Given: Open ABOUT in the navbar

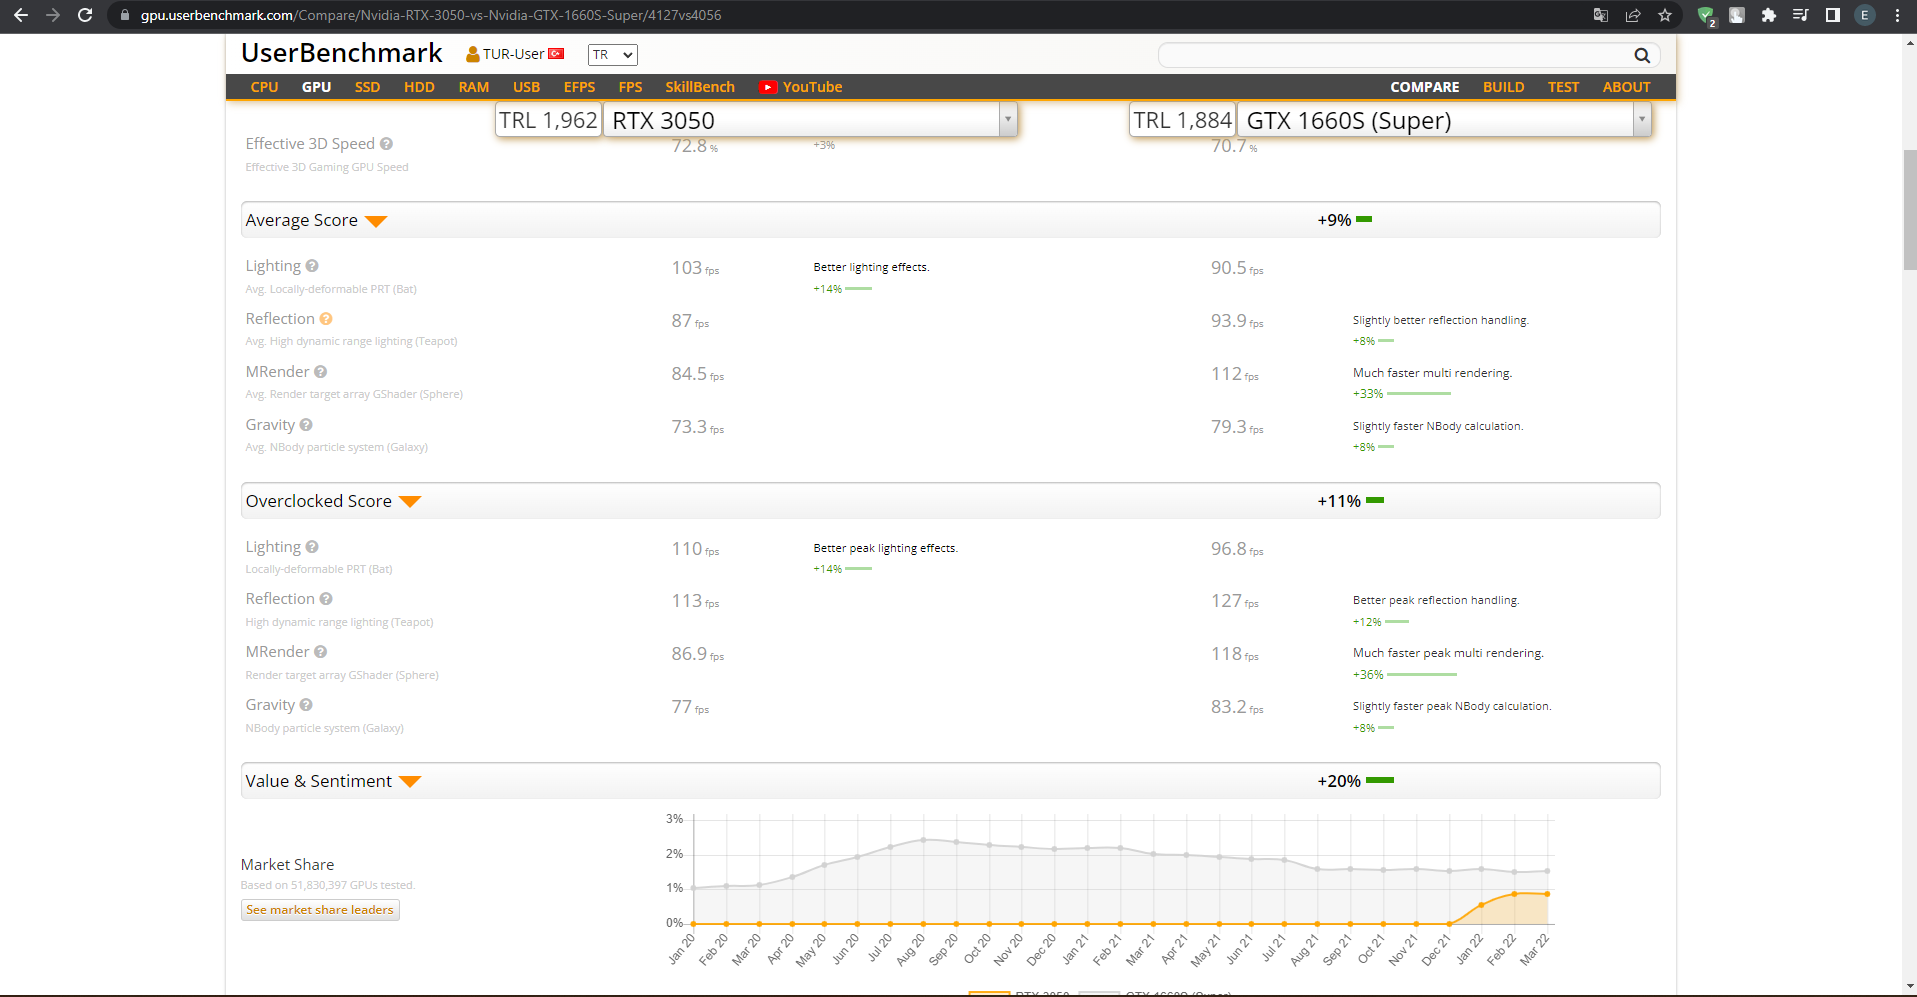Looking at the screenshot, I should coord(1626,87).
